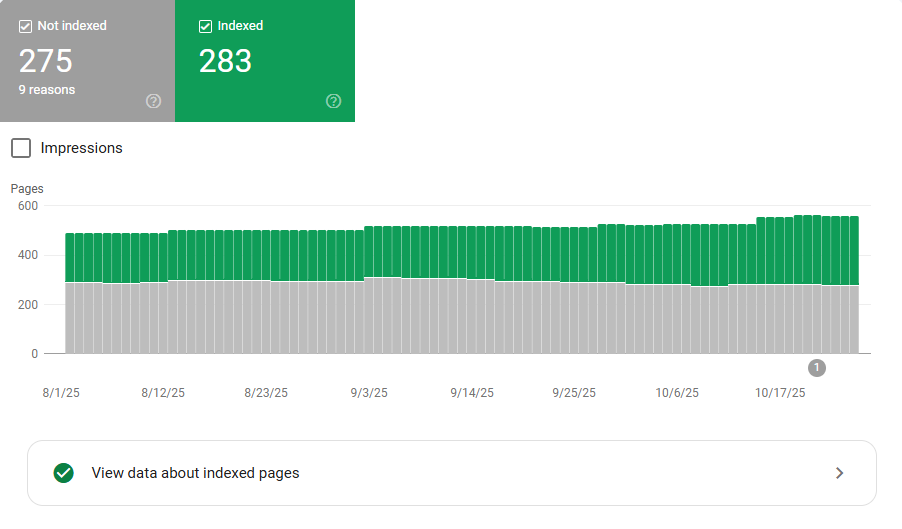The image size is (902, 529).
Task: Click the green segment of the rightmost bar
Action: pyautogui.click(x=853, y=250)
